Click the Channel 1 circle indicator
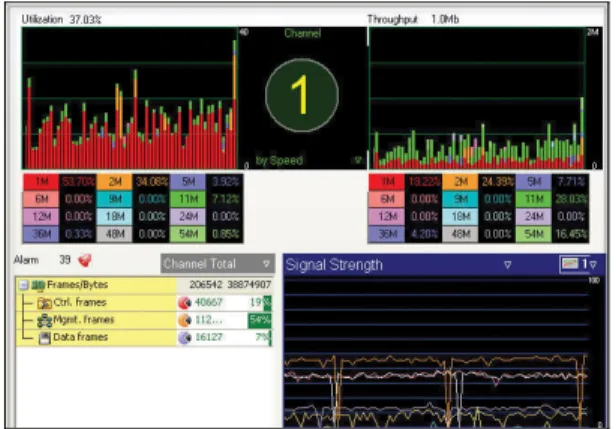The width and height of the screenshot is (616, 429). (x=302, y=95)
